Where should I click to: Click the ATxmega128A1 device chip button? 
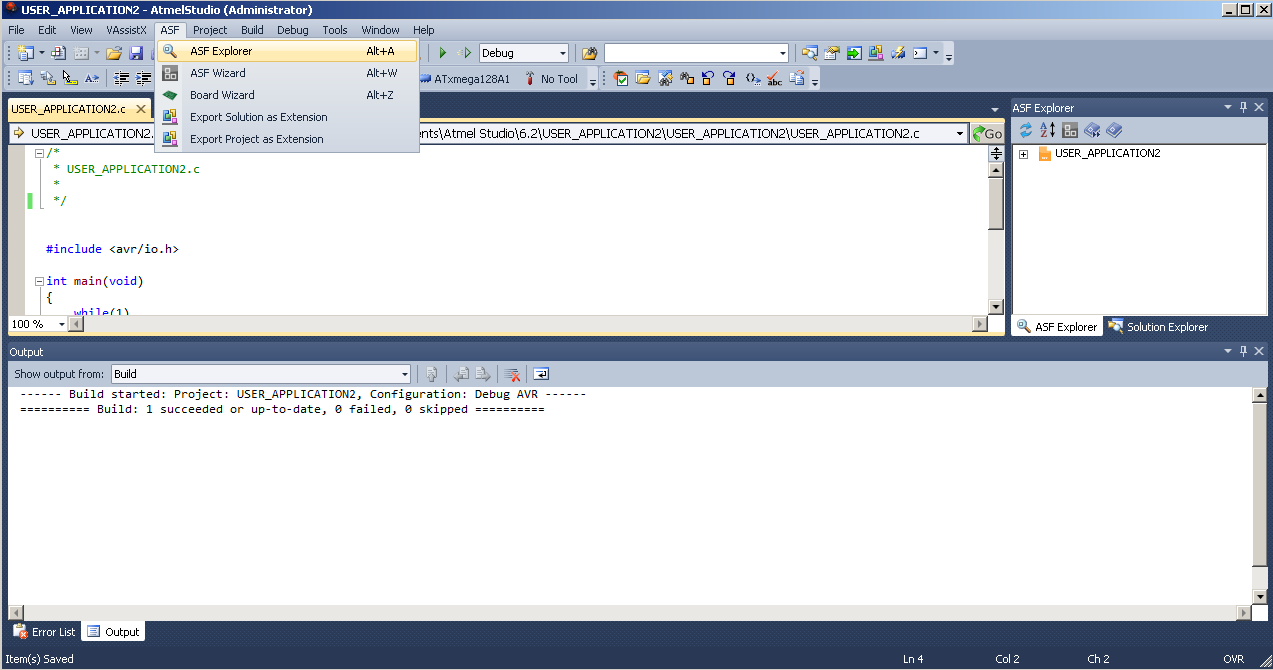(463, 79)
